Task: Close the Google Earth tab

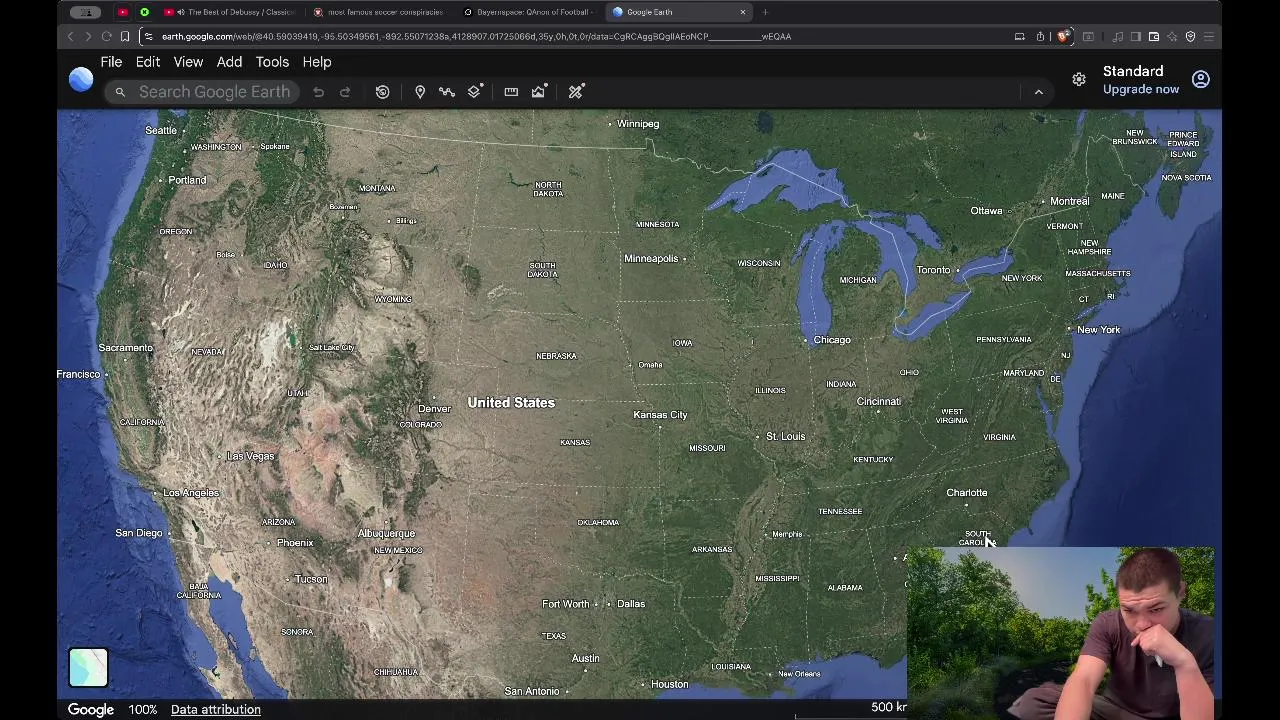Action: 743,12
